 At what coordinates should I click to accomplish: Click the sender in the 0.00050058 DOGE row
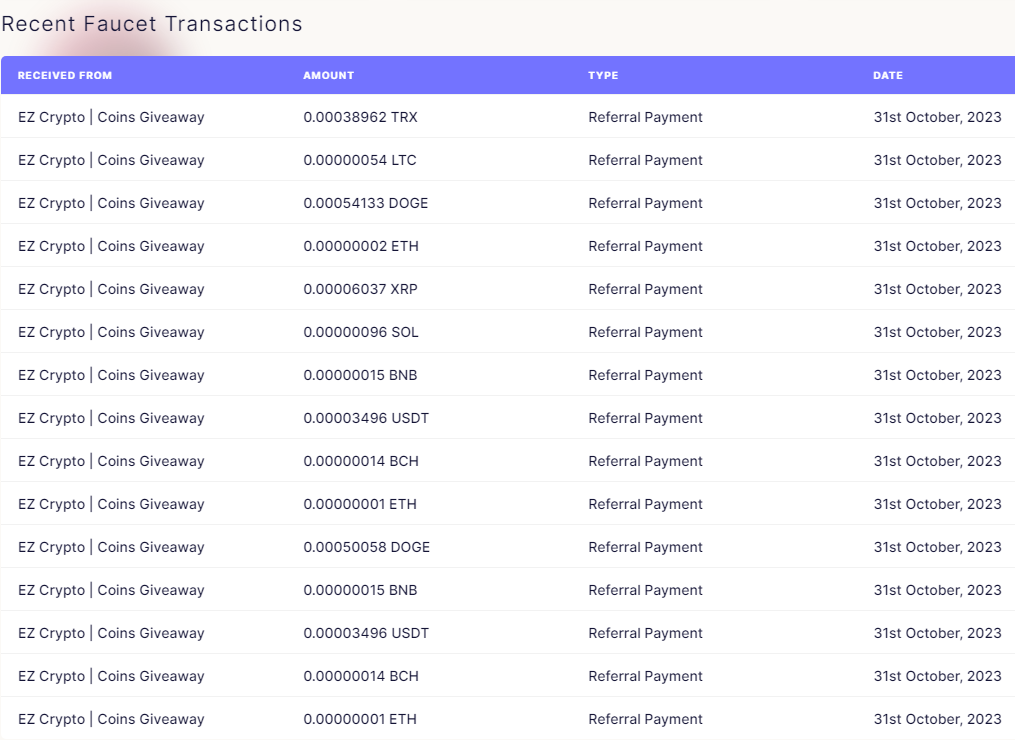pos(111,547)
